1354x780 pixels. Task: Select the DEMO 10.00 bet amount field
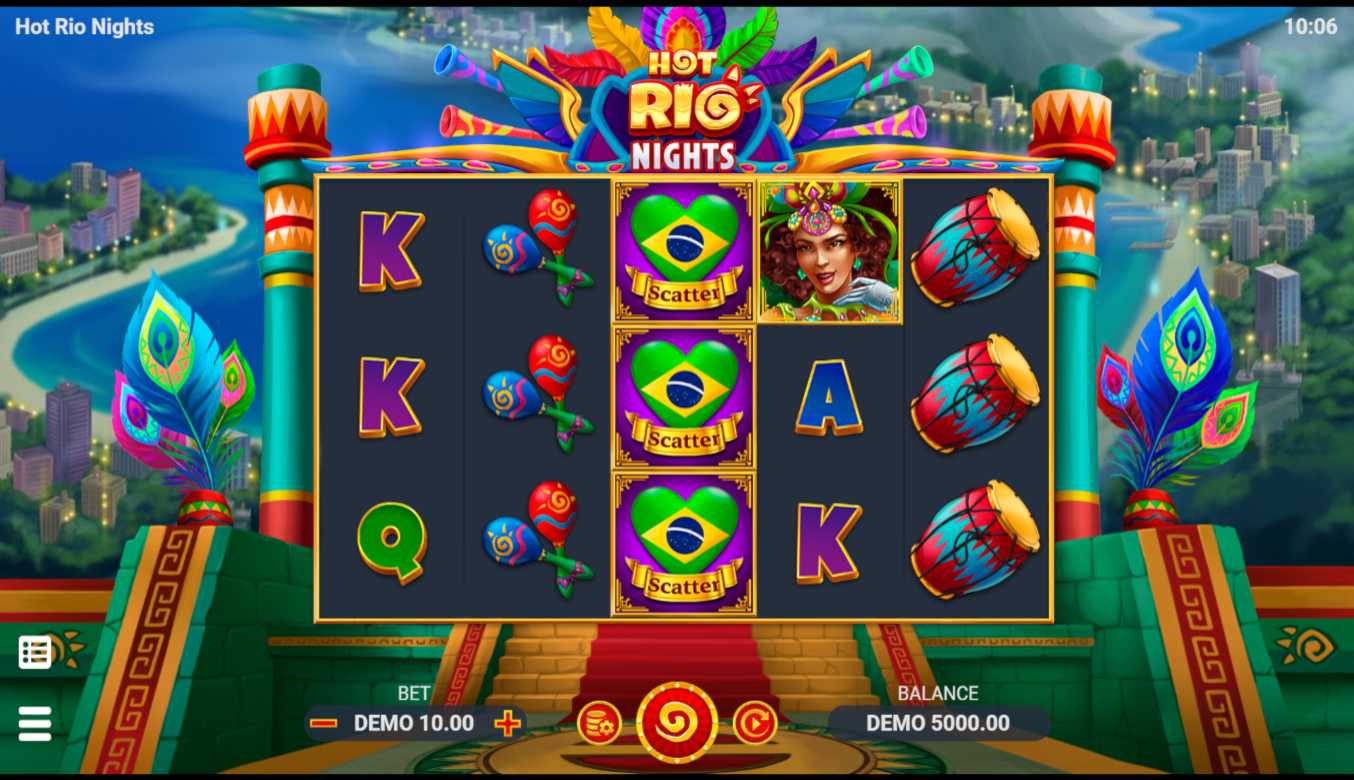pos(414,723)
